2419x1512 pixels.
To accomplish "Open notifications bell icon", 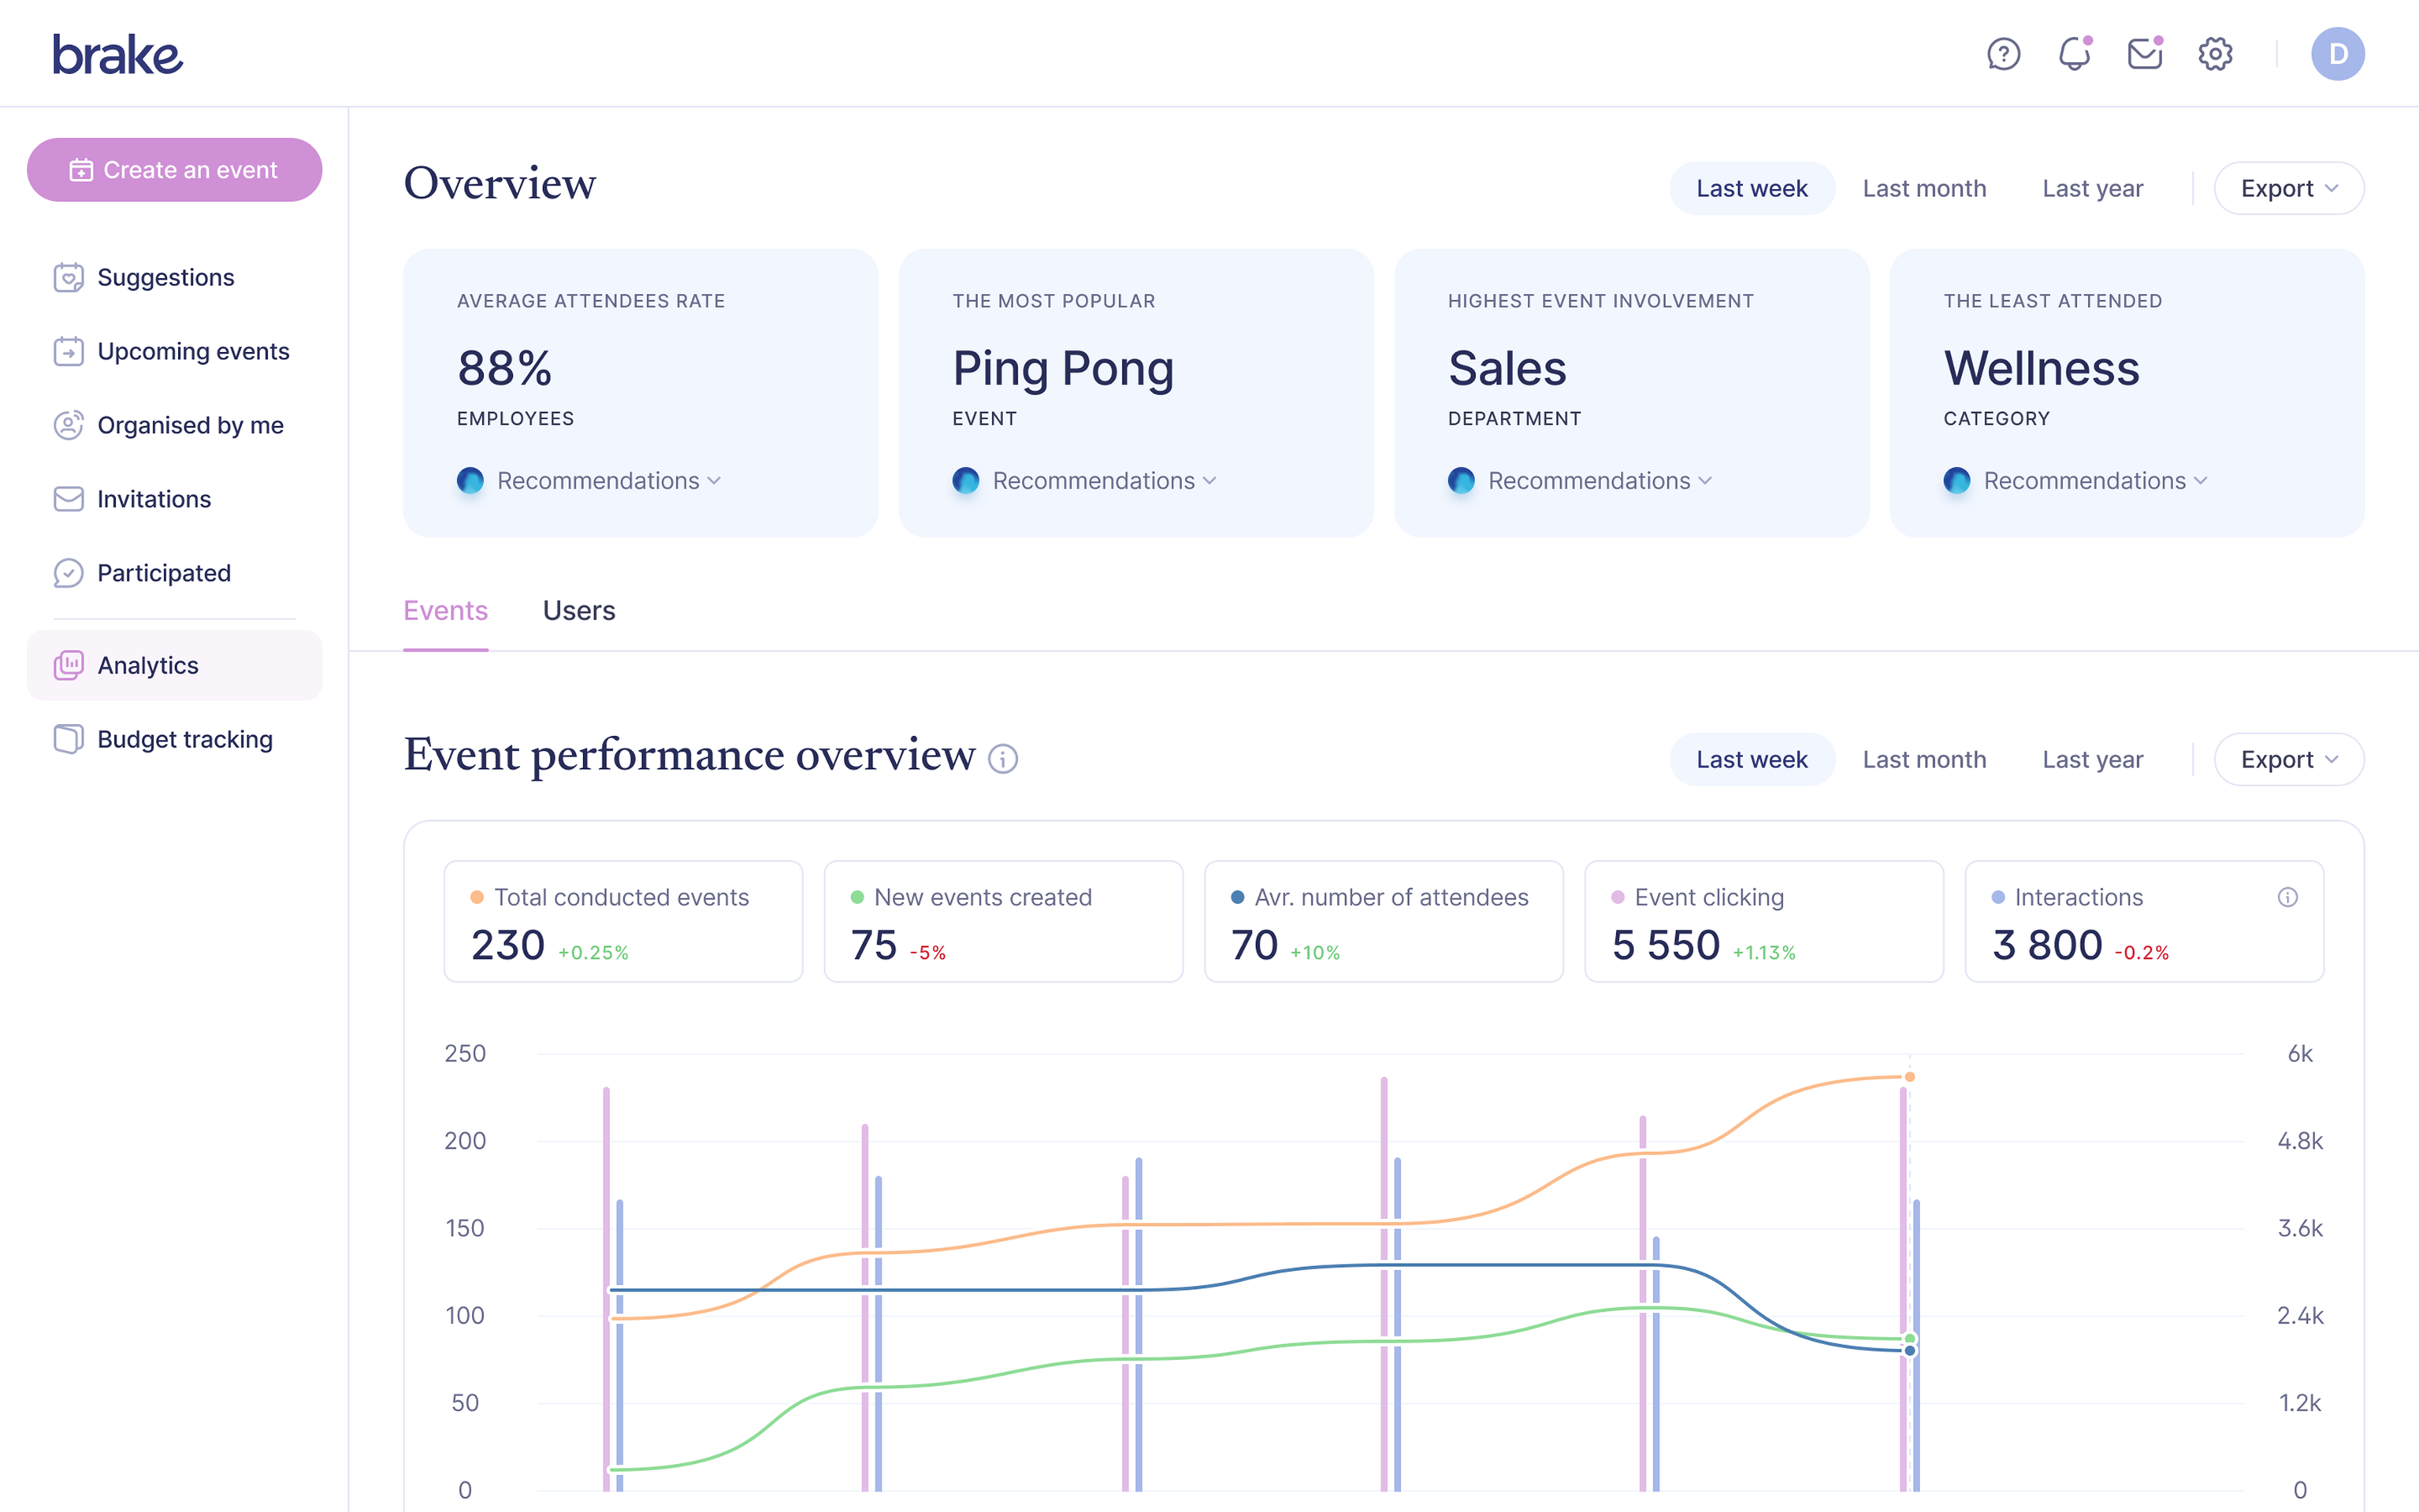I will 2074,54.
